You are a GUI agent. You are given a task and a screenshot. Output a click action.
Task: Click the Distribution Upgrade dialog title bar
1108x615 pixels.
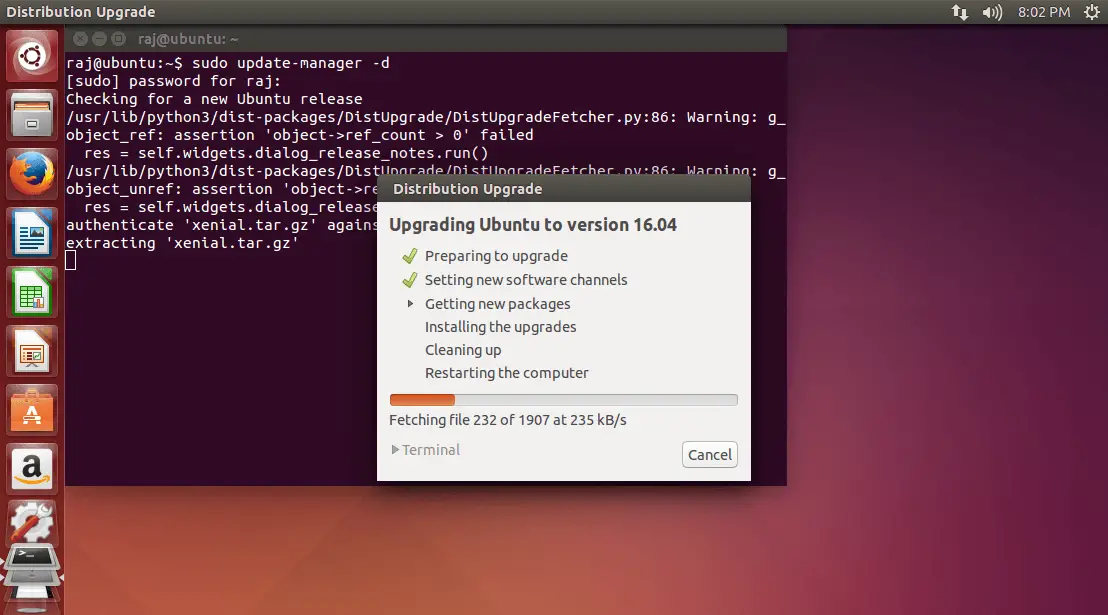click(563, 189)
